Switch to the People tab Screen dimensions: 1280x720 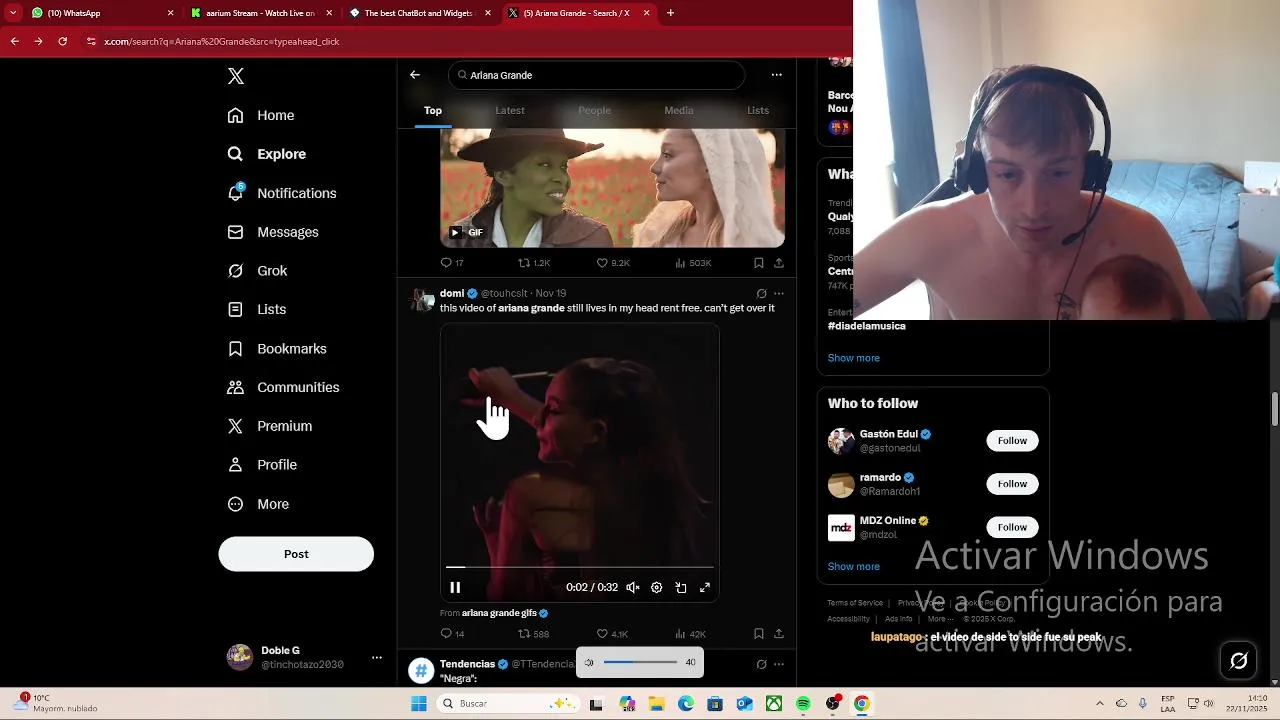594,110
